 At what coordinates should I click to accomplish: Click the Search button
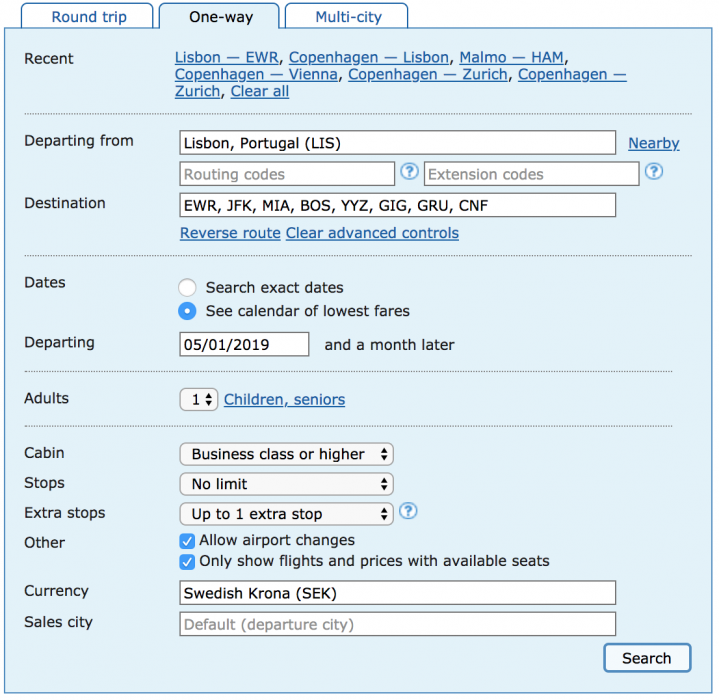click(647, 658)
